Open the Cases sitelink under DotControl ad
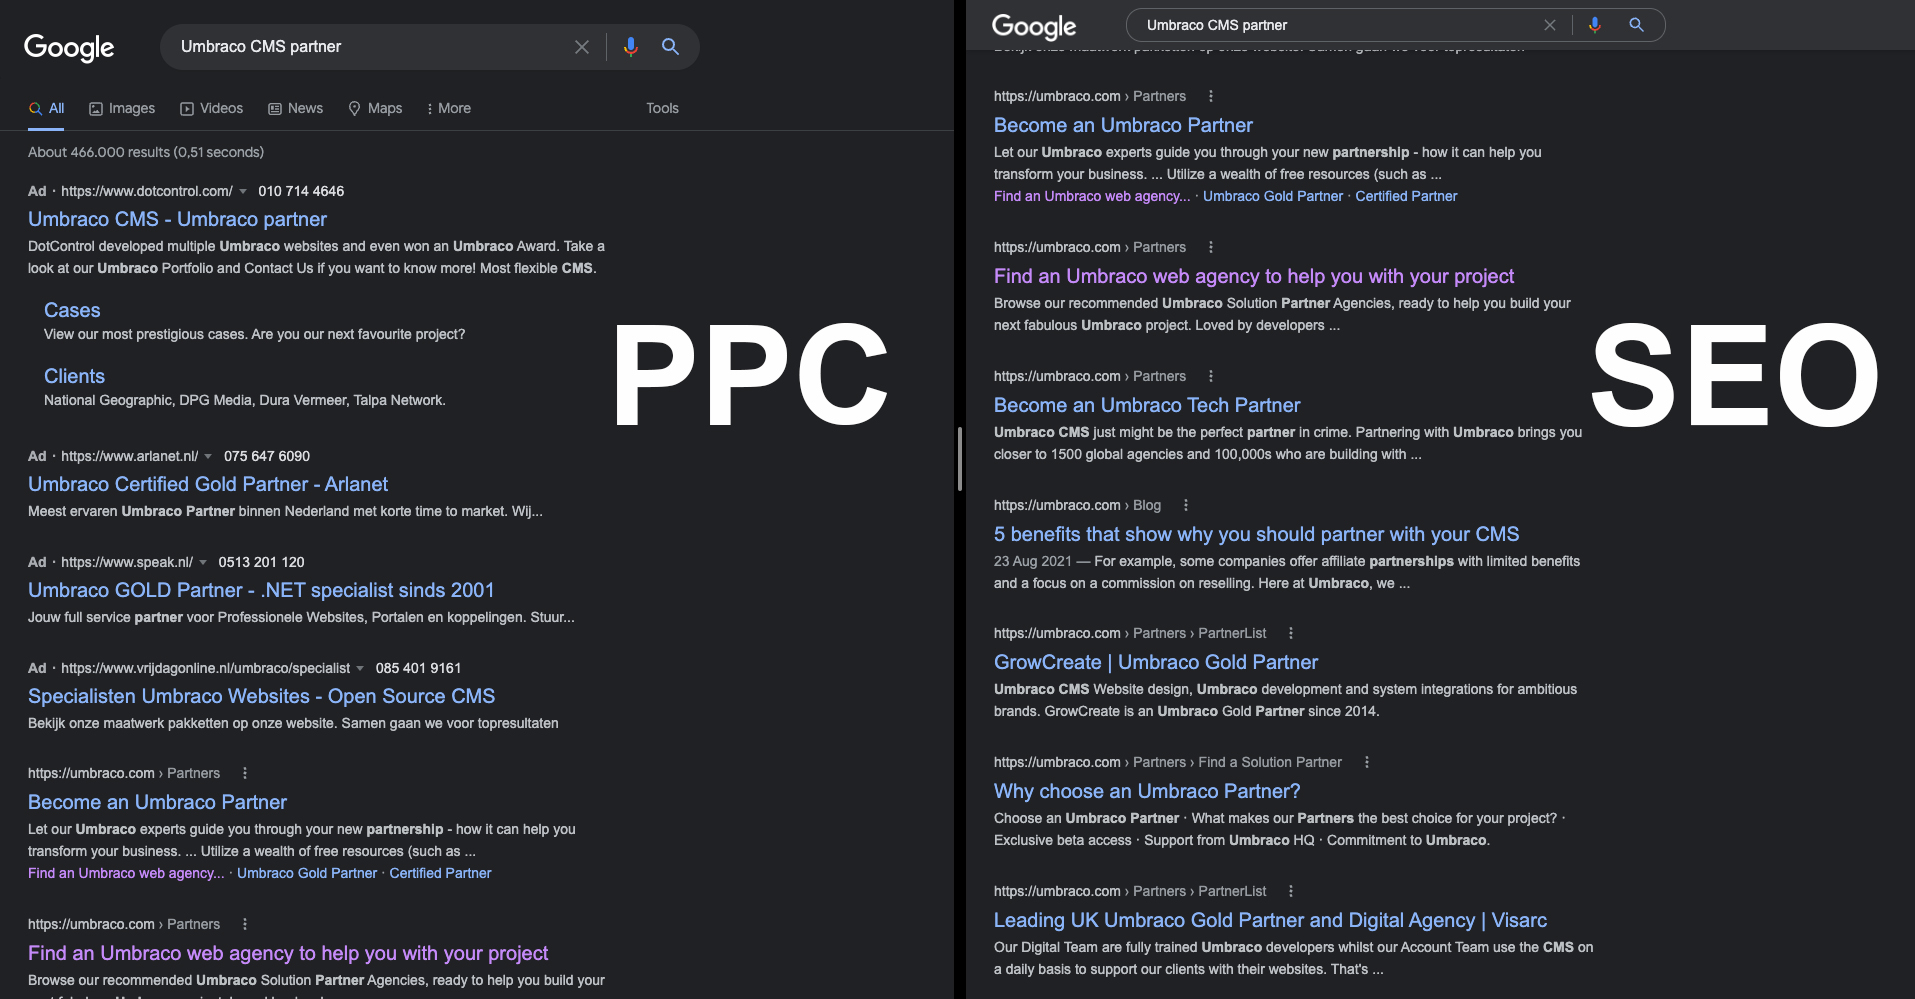 72,310
